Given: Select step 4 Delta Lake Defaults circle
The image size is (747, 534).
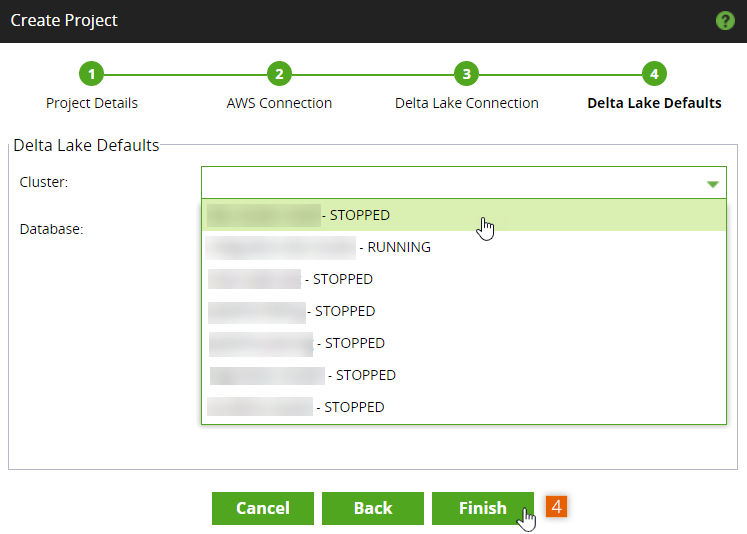Looking at the screenshot, I should click(654, 74).
